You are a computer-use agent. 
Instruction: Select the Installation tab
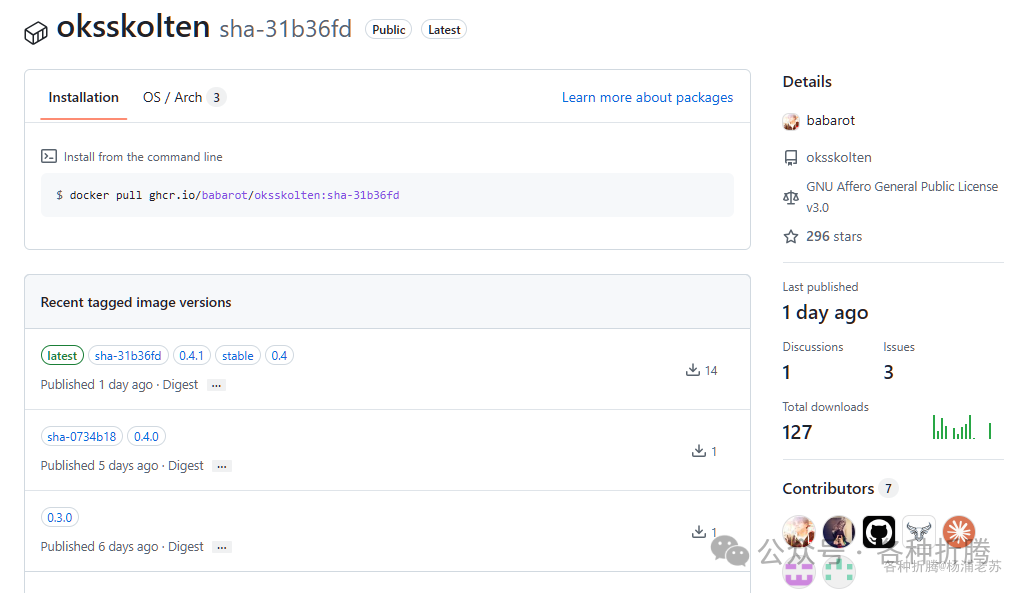[x=83, y=97]
